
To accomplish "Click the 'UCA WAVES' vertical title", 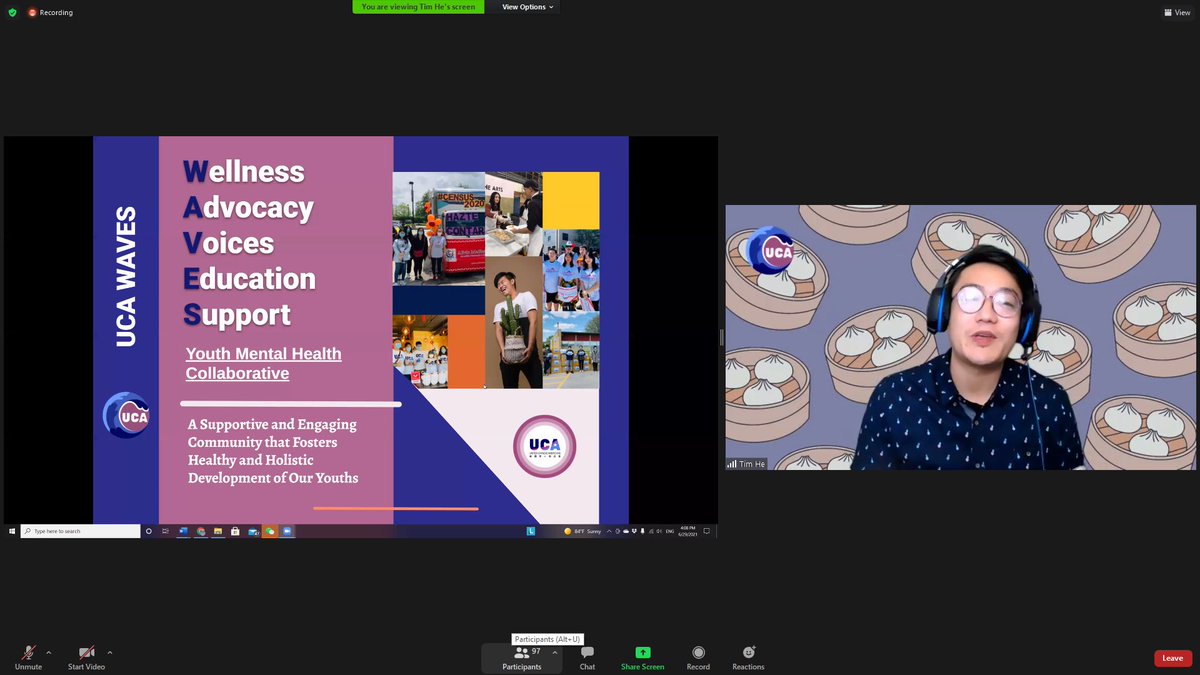I will pos(126,277).
